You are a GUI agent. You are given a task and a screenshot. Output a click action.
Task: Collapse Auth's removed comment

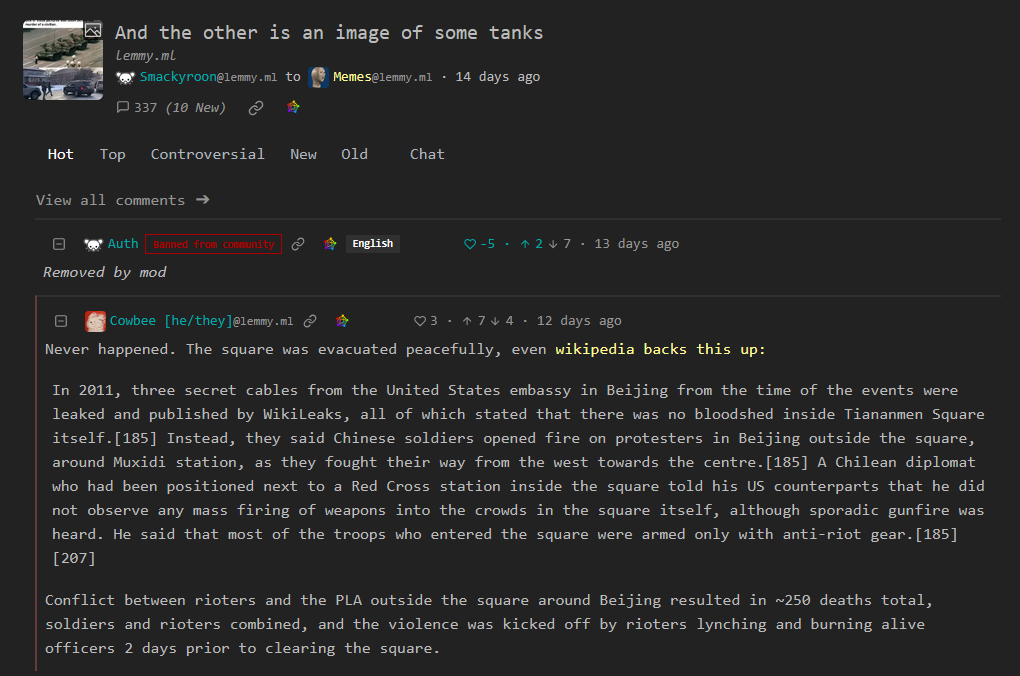click(x=59, y=244)
